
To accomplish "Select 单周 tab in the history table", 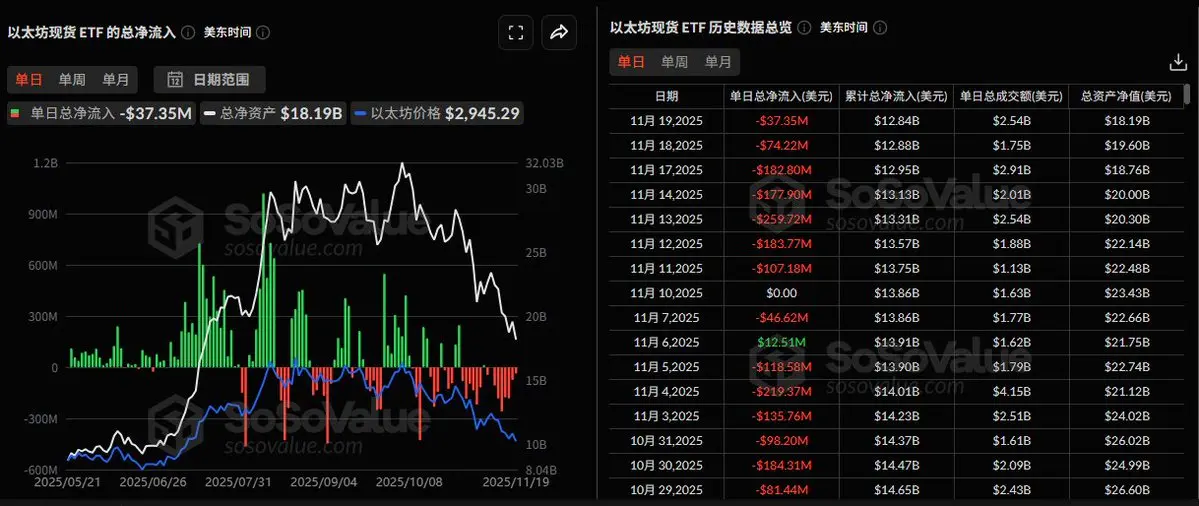I will click(674, 63).
